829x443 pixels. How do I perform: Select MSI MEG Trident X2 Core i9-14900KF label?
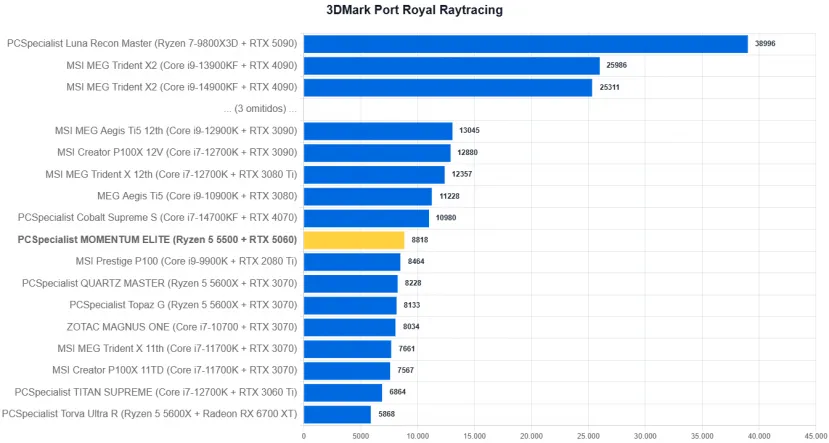coord(182,87)
